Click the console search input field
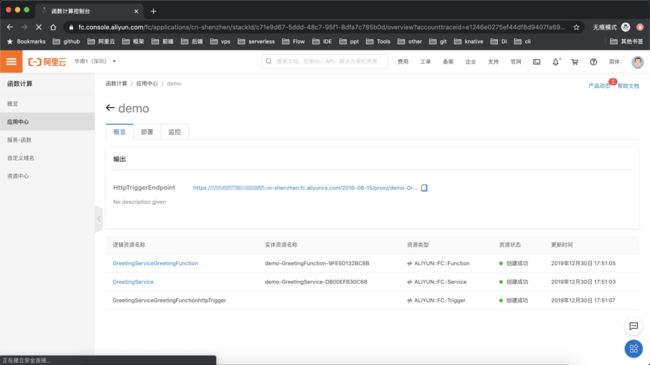 tap(325, 61)
